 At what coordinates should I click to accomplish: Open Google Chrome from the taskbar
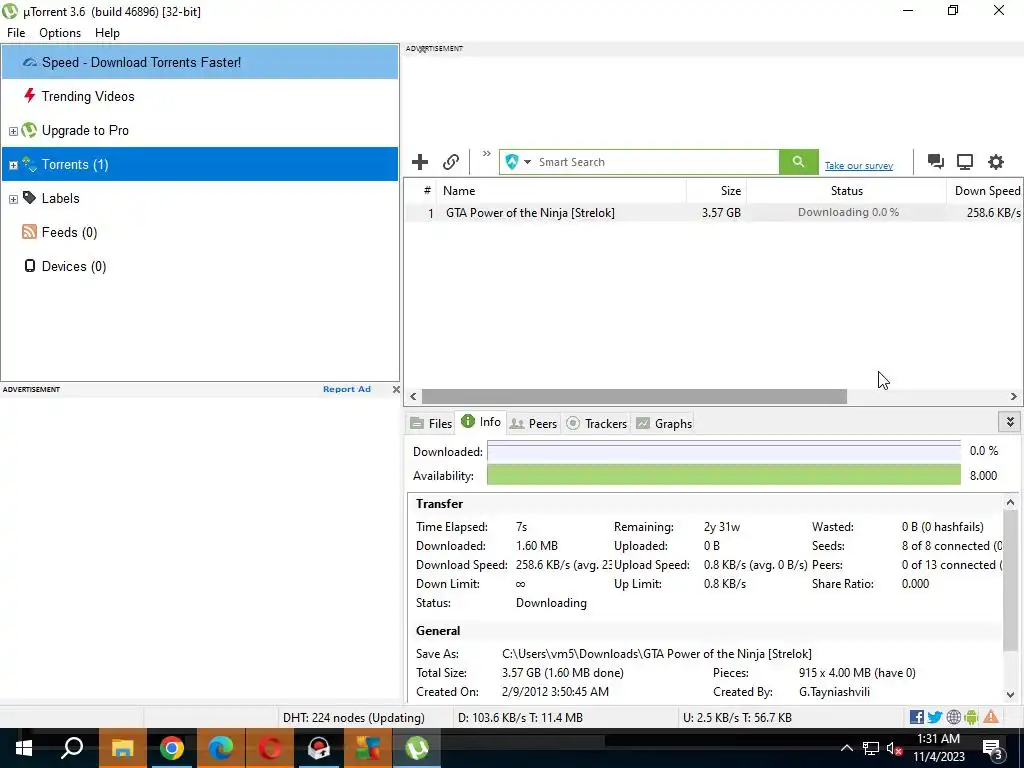pyautogui.click(x=171, y=748)
